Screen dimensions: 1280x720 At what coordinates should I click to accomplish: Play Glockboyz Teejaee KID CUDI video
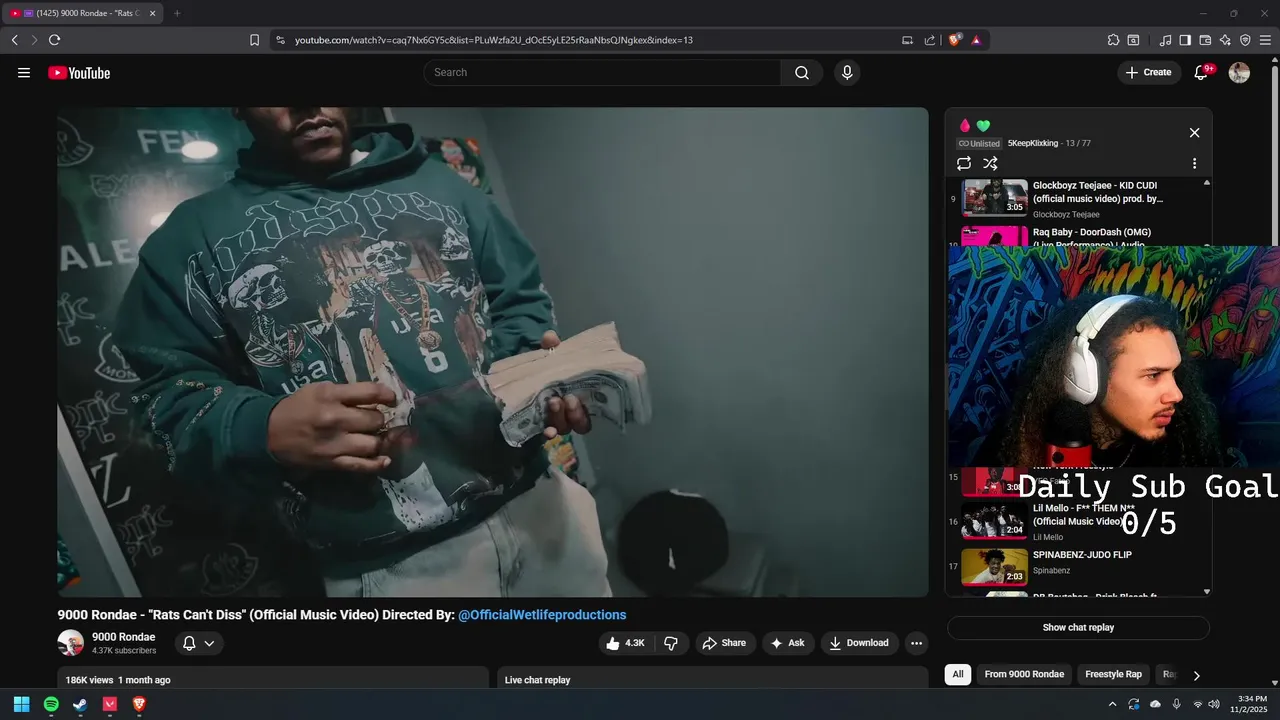(1077, 198)
